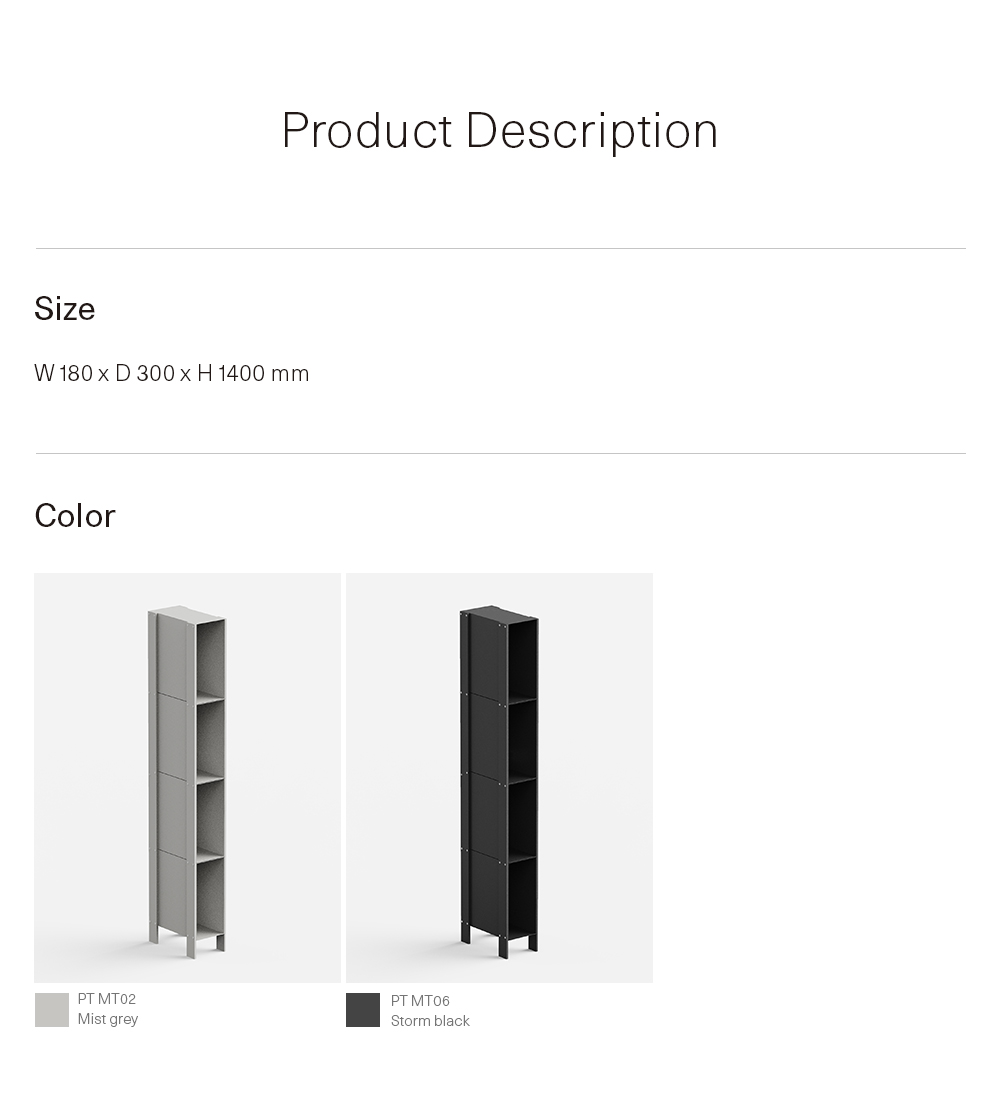This screenshot has height=1112, width=1000.
Task: Click the divider line above Color
Action: [x=501, y=453]
